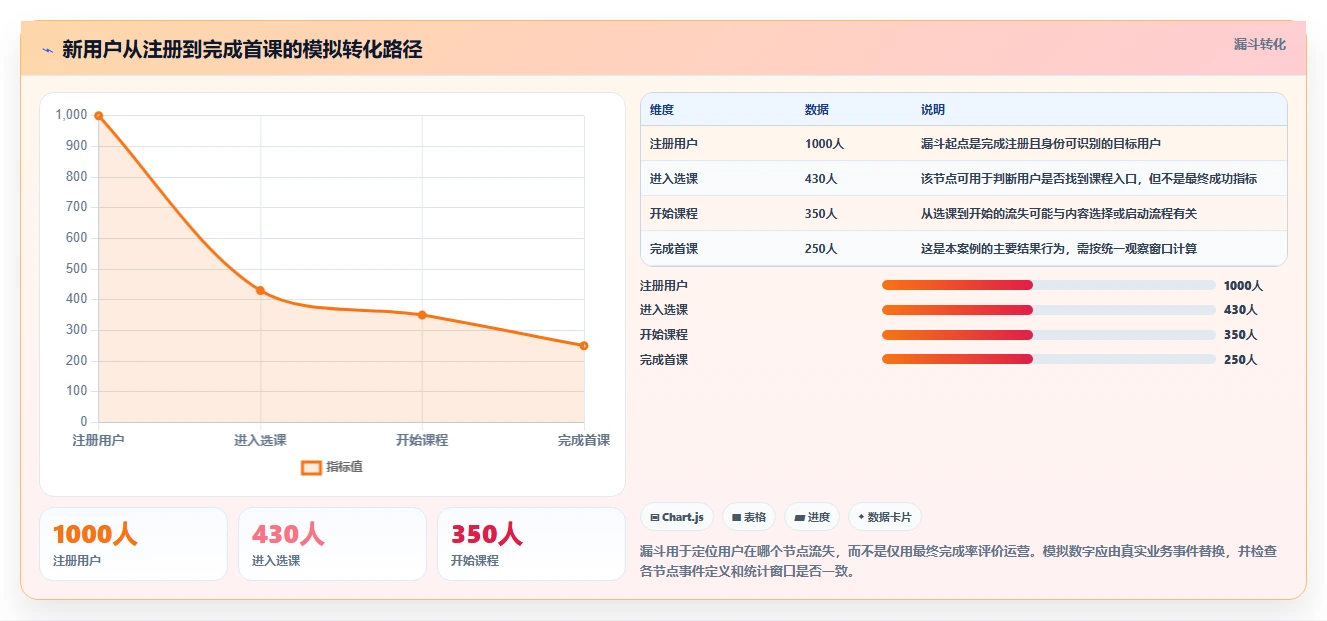Select the title 新用户从注册到完成首课的模拟转化路径
Screen dimensions: 1327x621
click(242, 50)
